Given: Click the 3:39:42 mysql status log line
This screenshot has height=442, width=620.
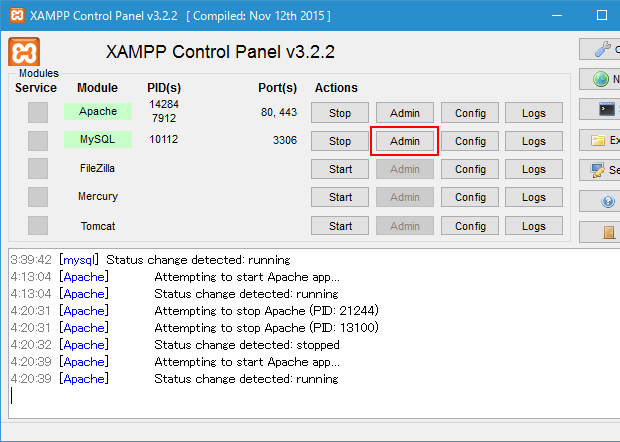Looking at the screenshot, I should [x=150, y=260].
